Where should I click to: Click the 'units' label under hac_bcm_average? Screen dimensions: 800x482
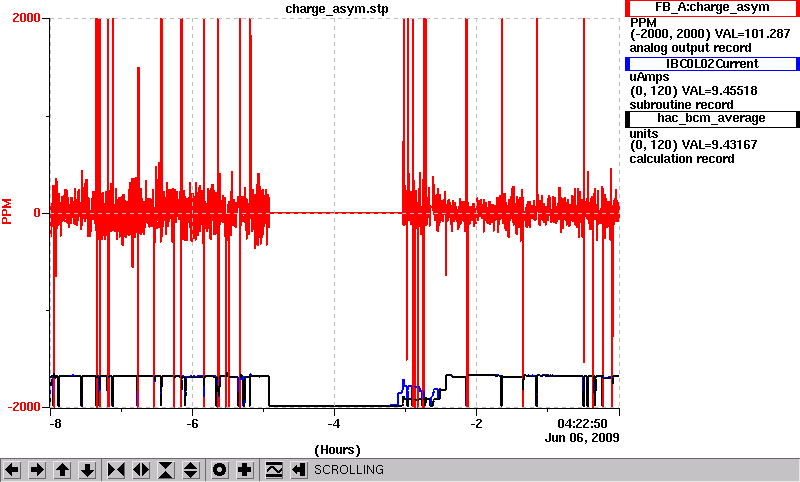pos(643,134)
